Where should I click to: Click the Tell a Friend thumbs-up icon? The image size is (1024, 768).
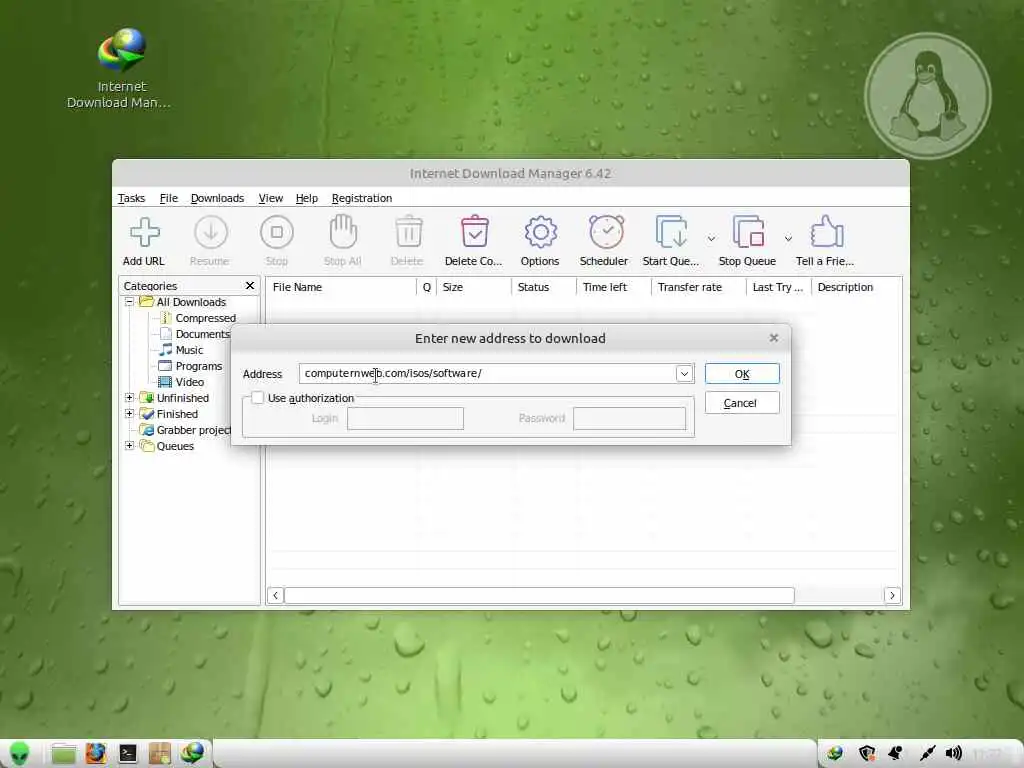(827, 232)
